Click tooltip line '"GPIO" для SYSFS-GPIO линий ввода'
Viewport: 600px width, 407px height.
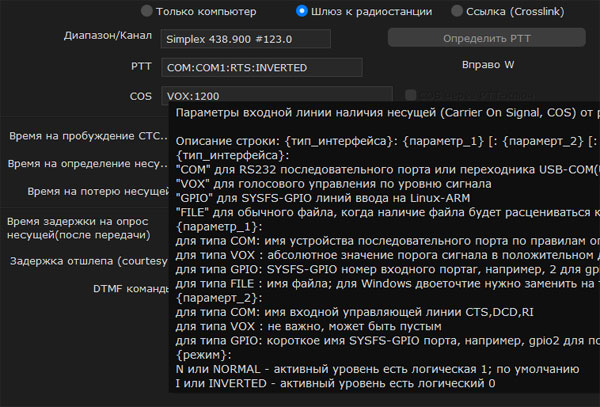323,198
